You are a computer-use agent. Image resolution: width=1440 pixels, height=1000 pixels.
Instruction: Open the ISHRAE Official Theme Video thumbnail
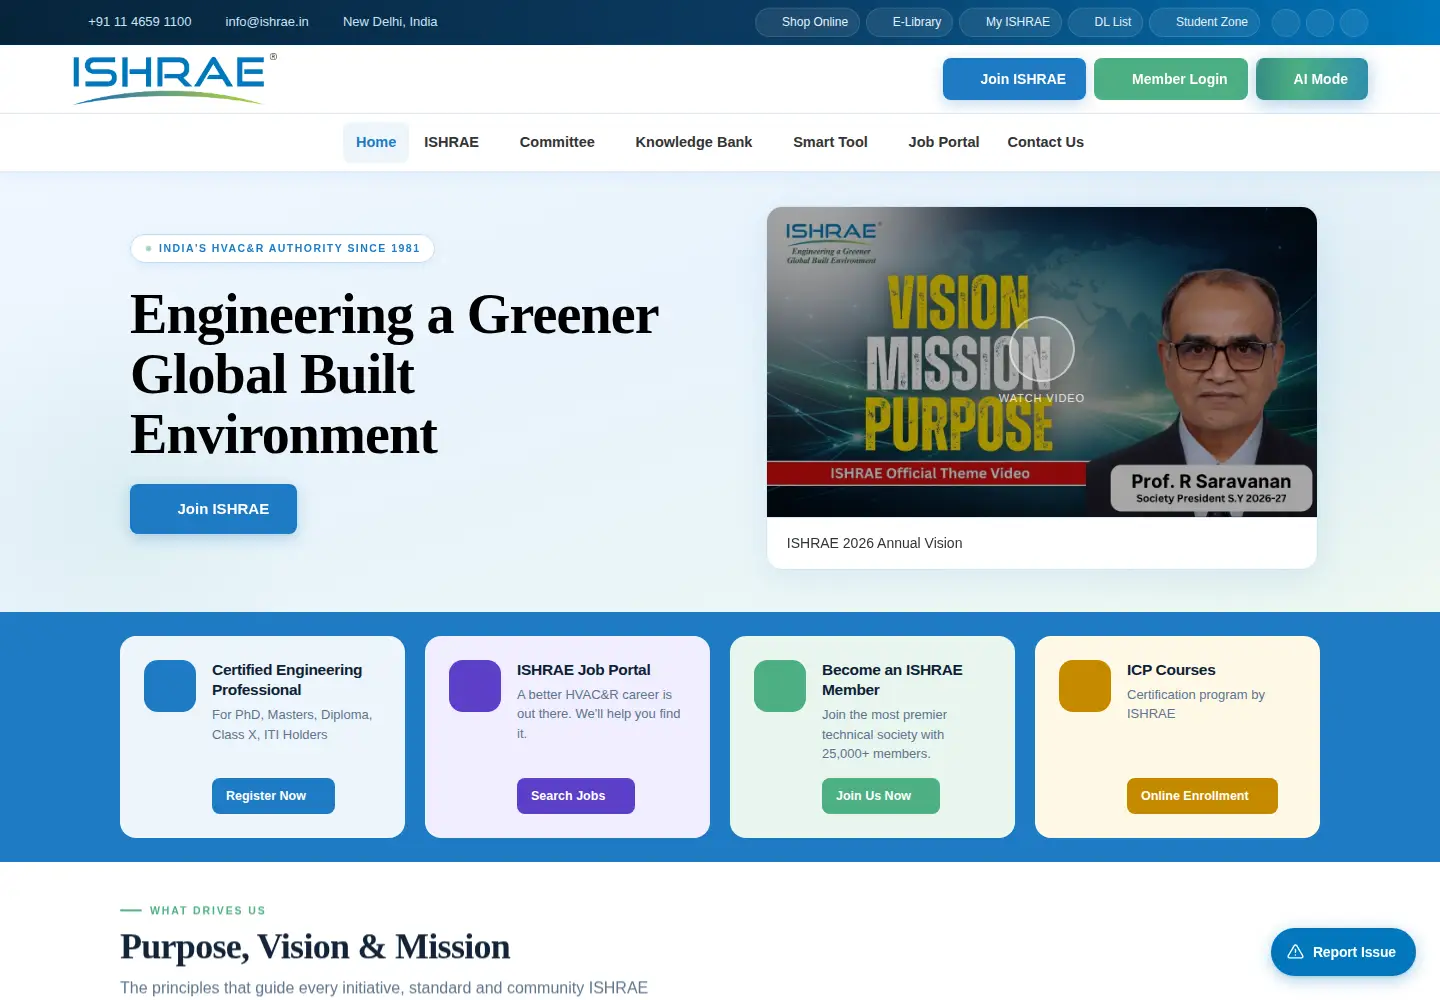(1042, 362)
